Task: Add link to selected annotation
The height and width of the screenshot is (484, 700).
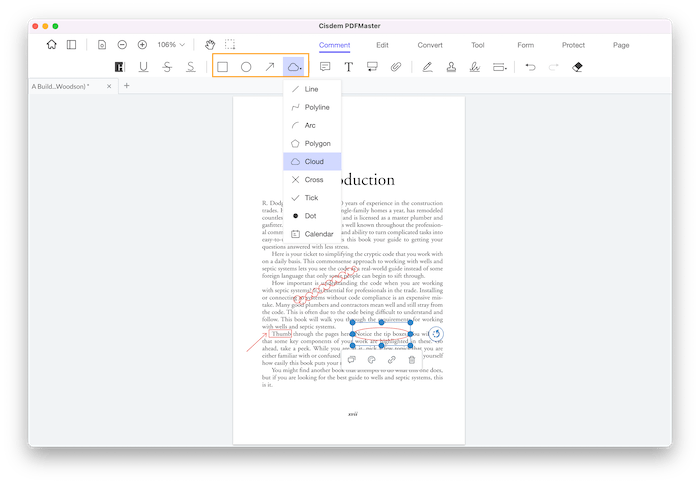Action: pyautogui.click(x=392, y=360)
